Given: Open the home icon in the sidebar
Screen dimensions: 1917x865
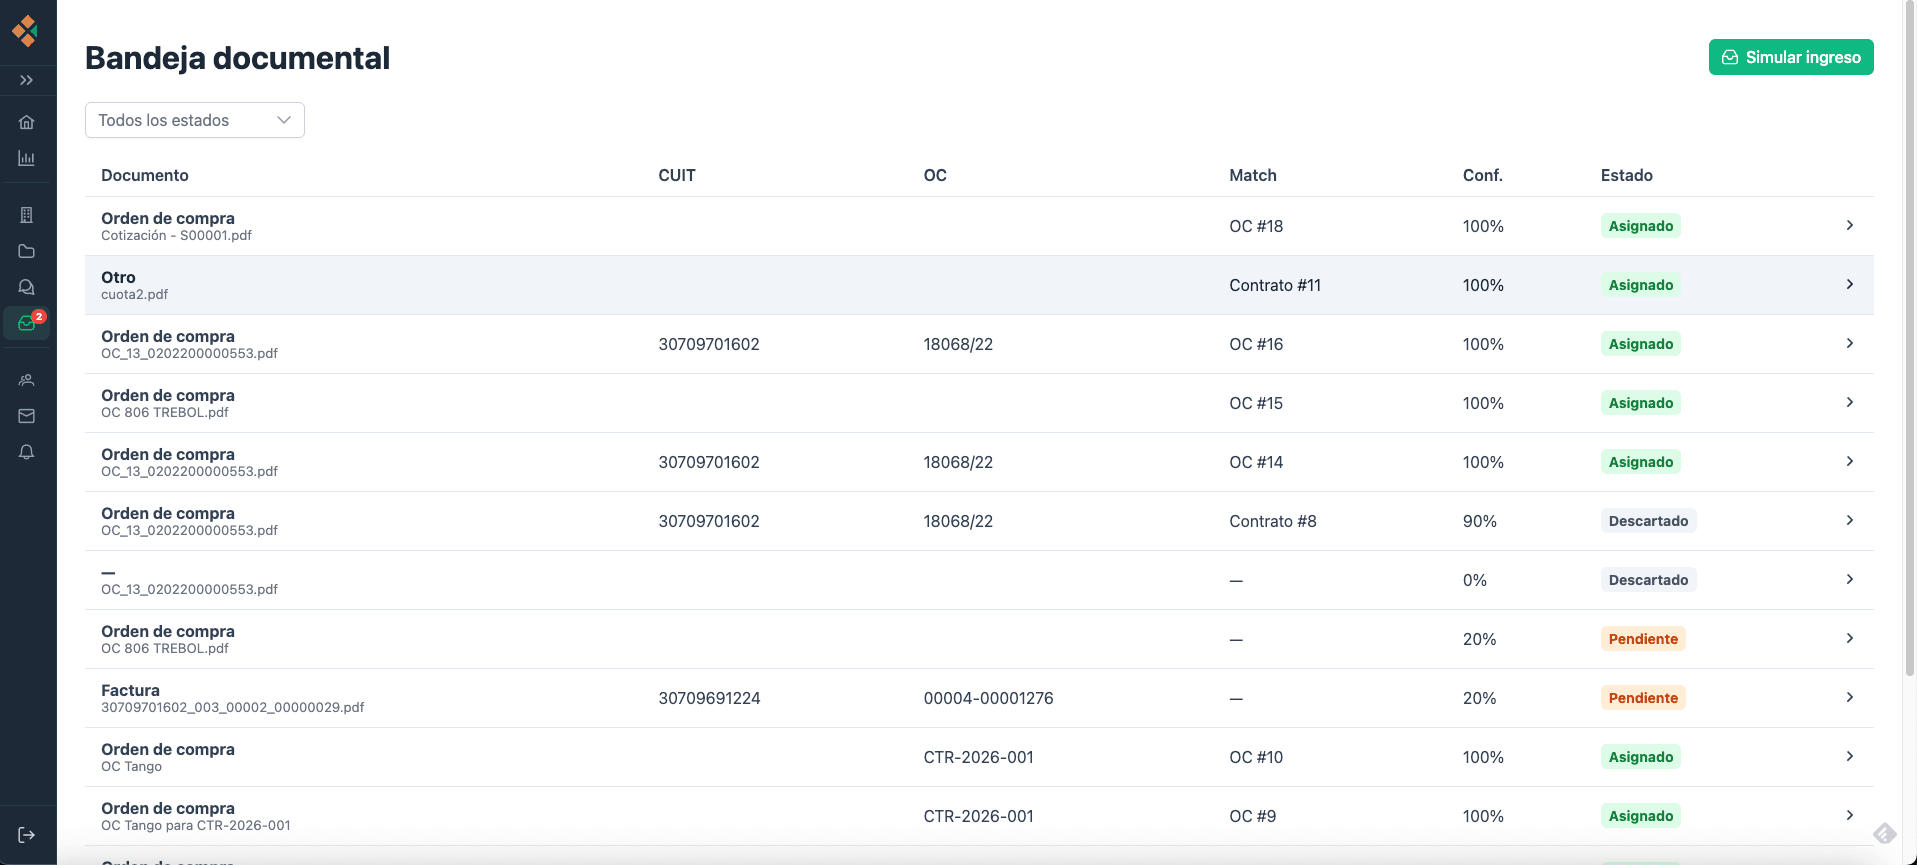Looking at the screenshot, I should coord(27,122).
